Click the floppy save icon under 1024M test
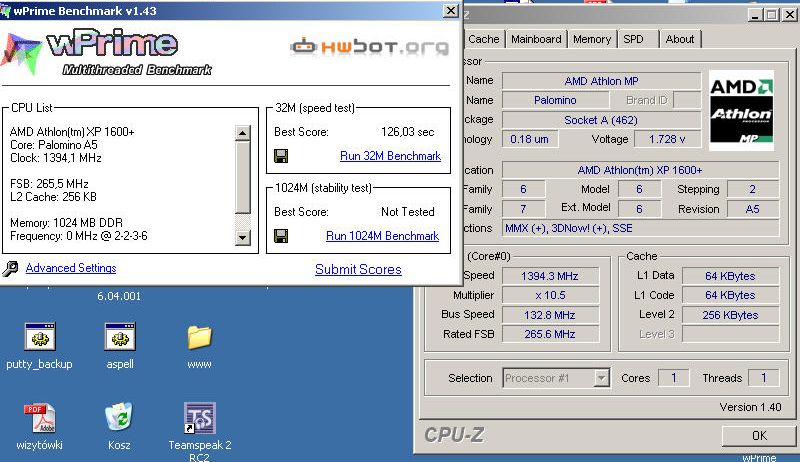Screen dimensions: 800x462 click(x=281, y=236)
